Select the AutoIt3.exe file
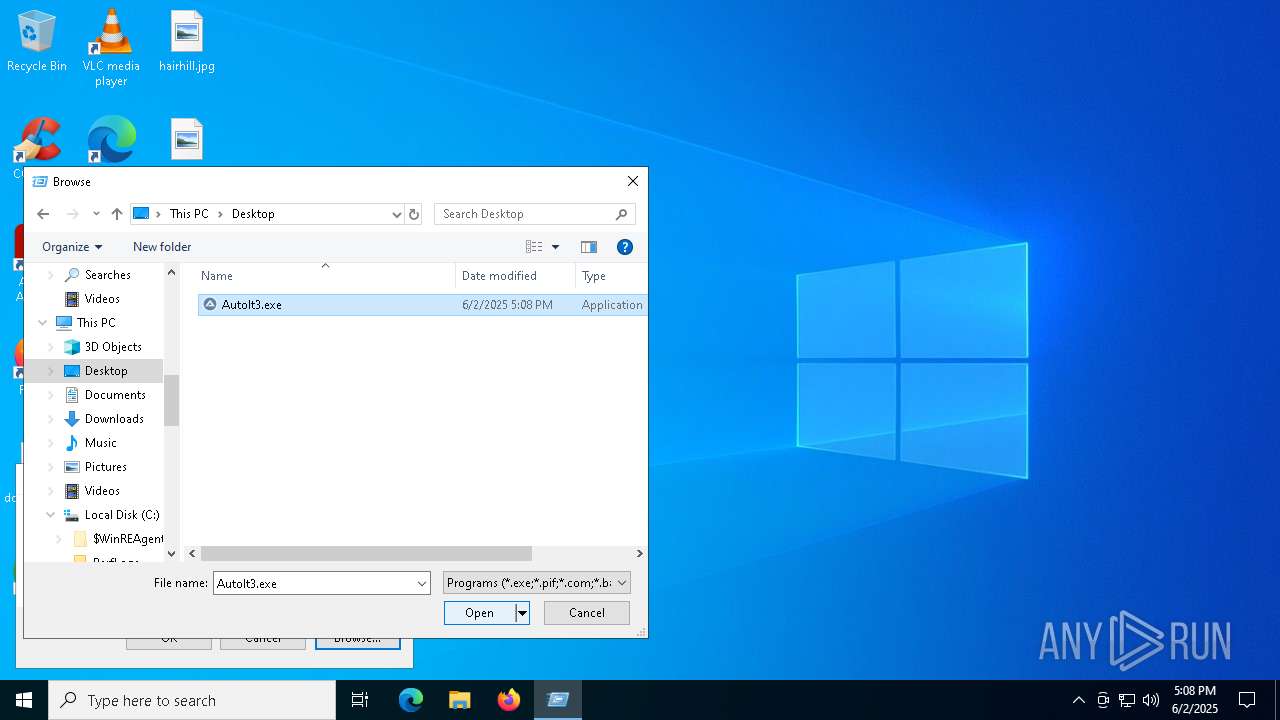 pyautogui.click(x=422, y=305)
